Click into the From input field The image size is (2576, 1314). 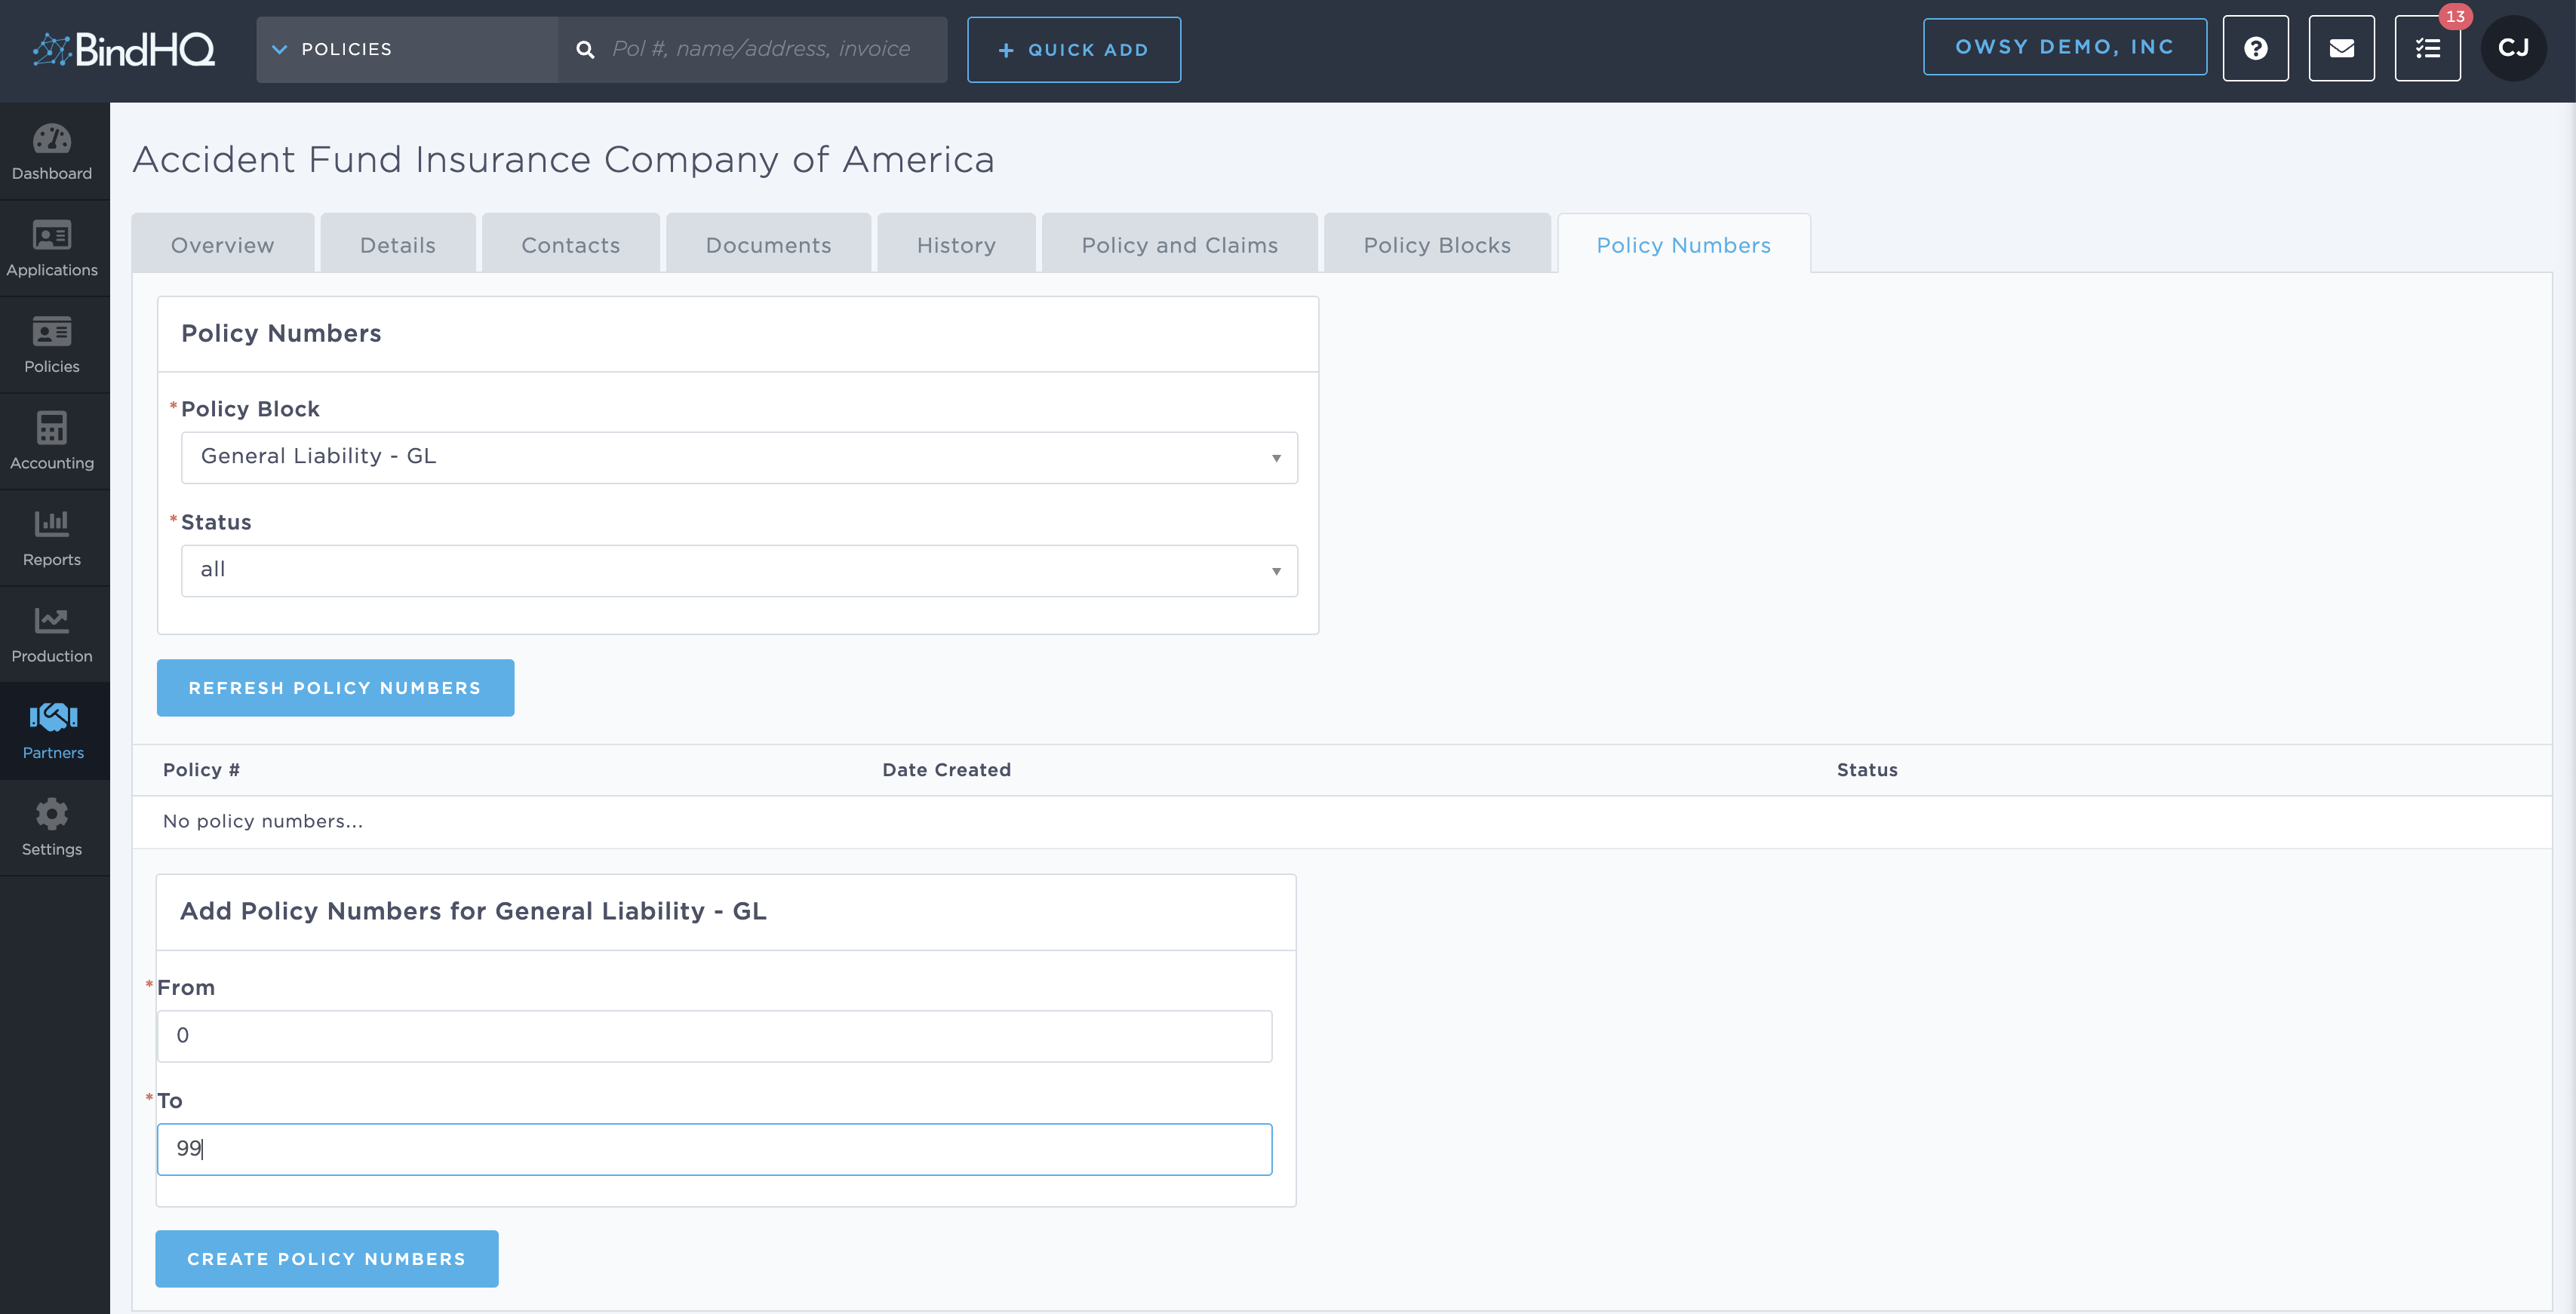(x=714, y=1035)
